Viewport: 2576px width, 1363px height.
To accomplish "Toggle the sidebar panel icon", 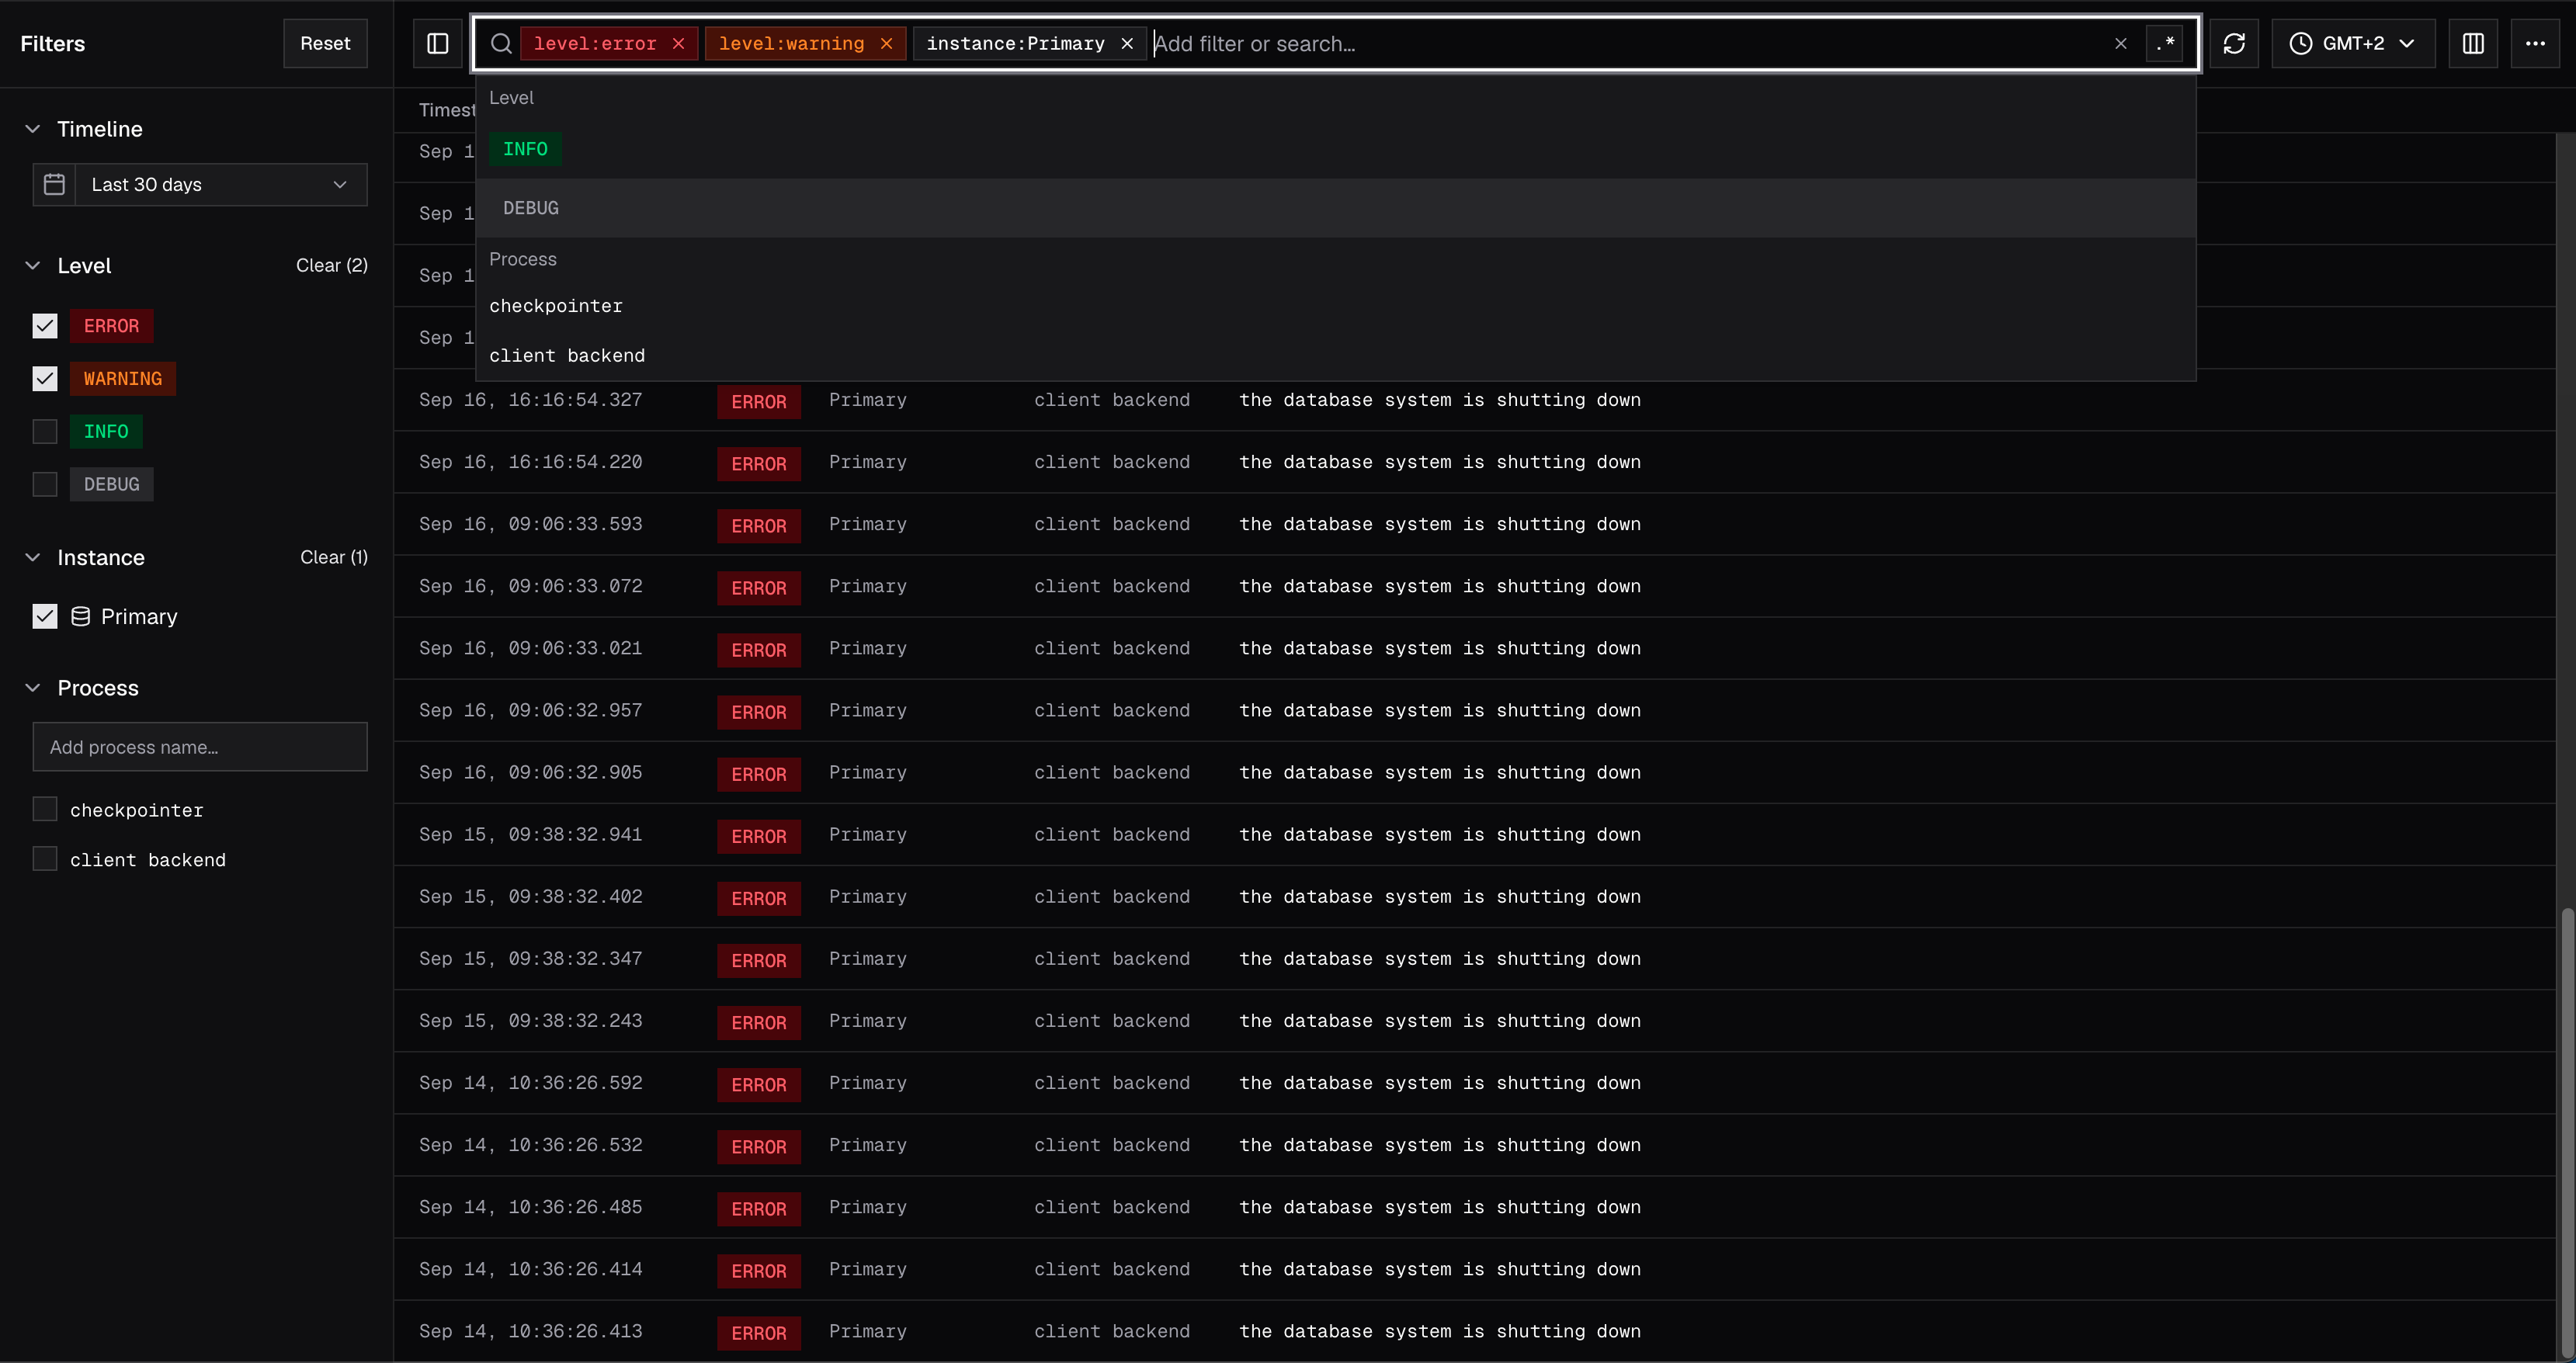I will (438, 43).
